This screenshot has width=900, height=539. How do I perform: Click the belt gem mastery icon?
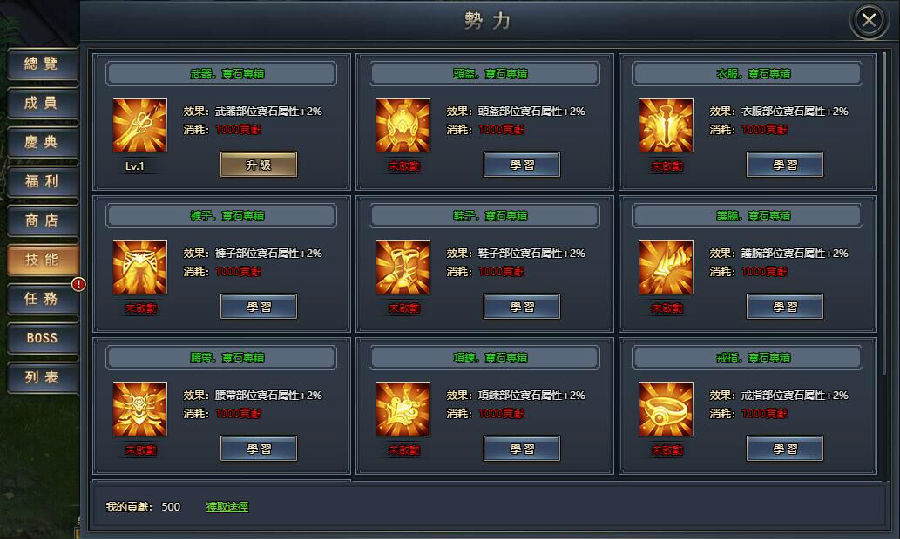[x=139, y=409]
